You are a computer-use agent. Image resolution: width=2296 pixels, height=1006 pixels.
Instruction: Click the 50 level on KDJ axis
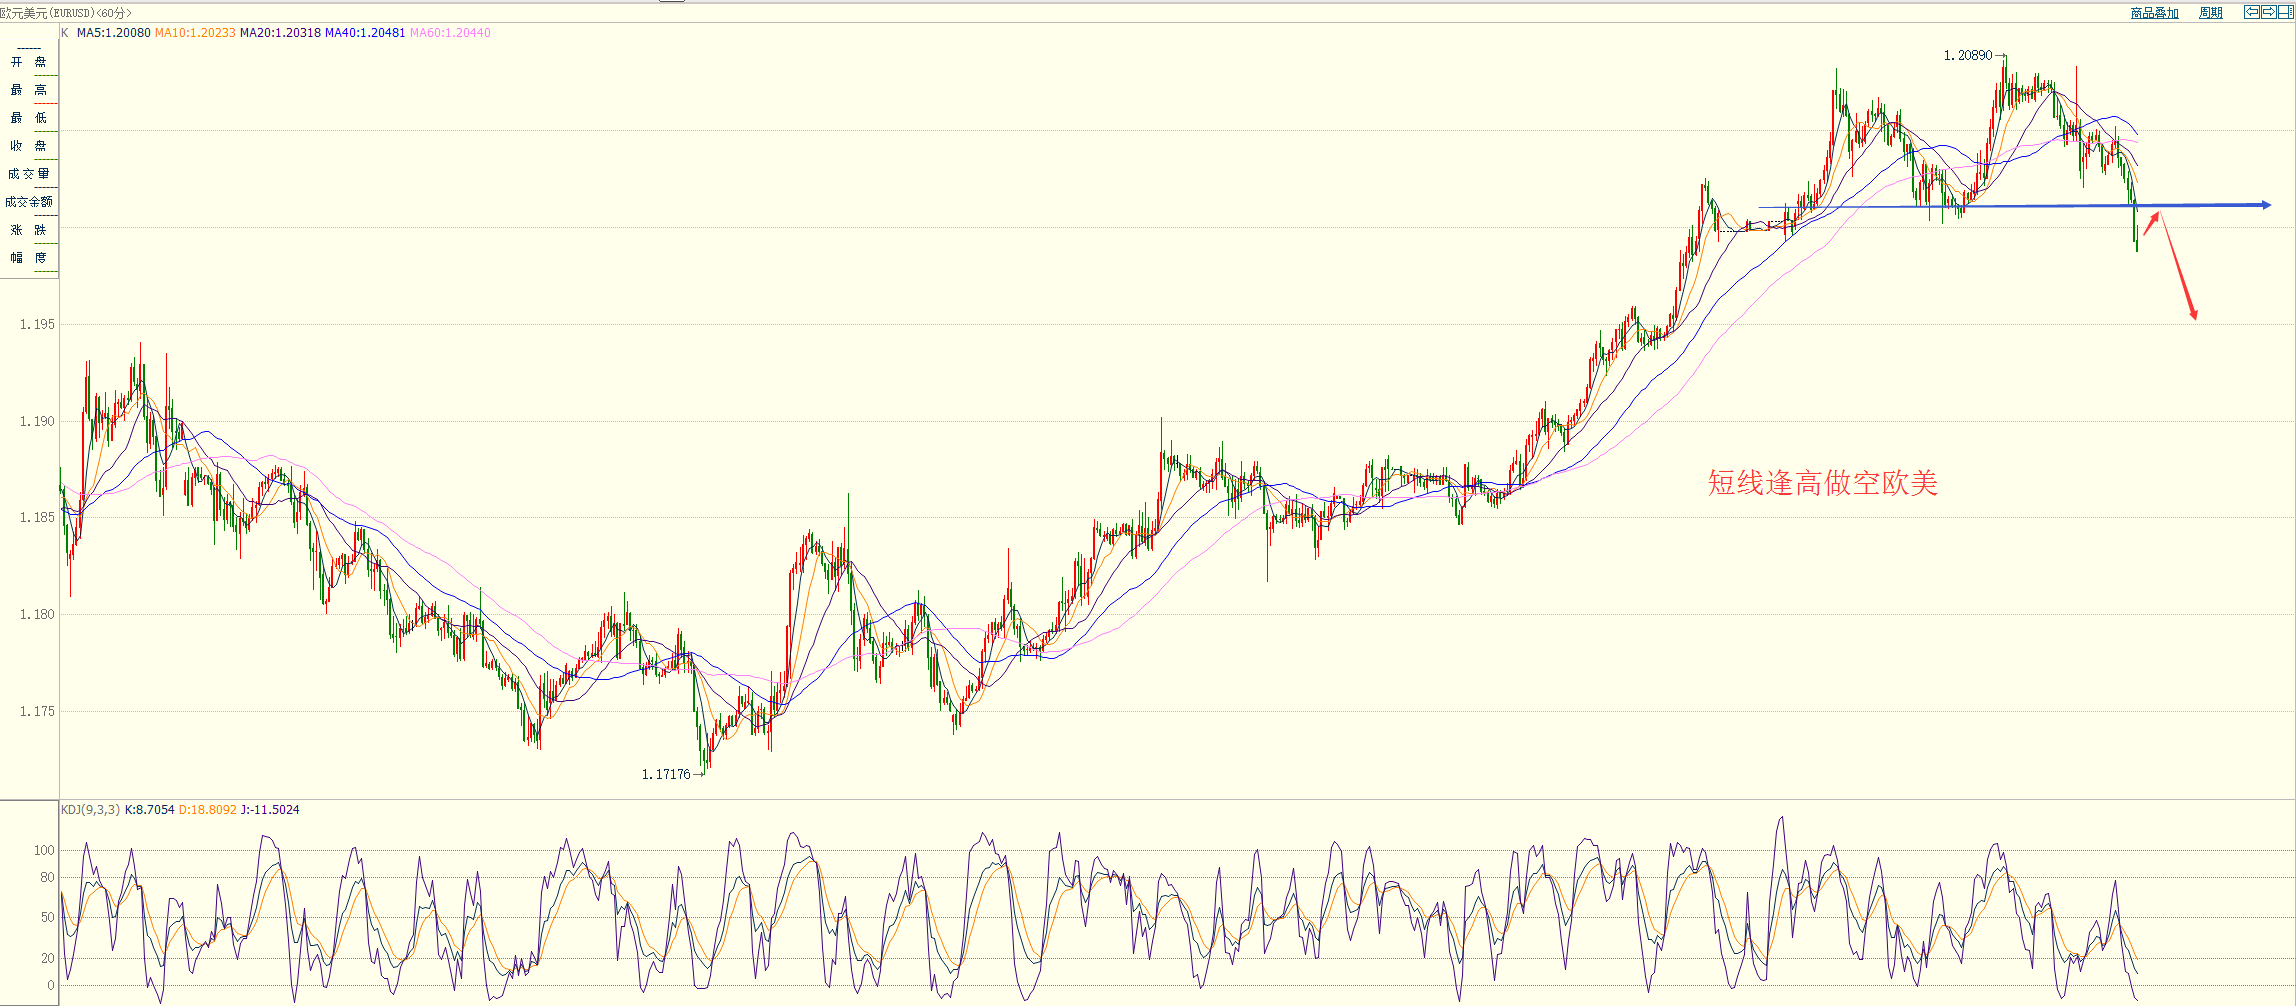48,918
